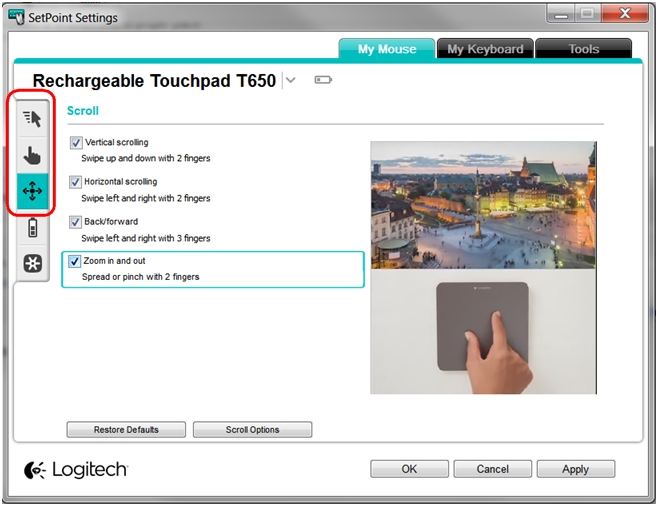Confirm settings with OK
Screen dimensions: 658x506
pos(409,469)
